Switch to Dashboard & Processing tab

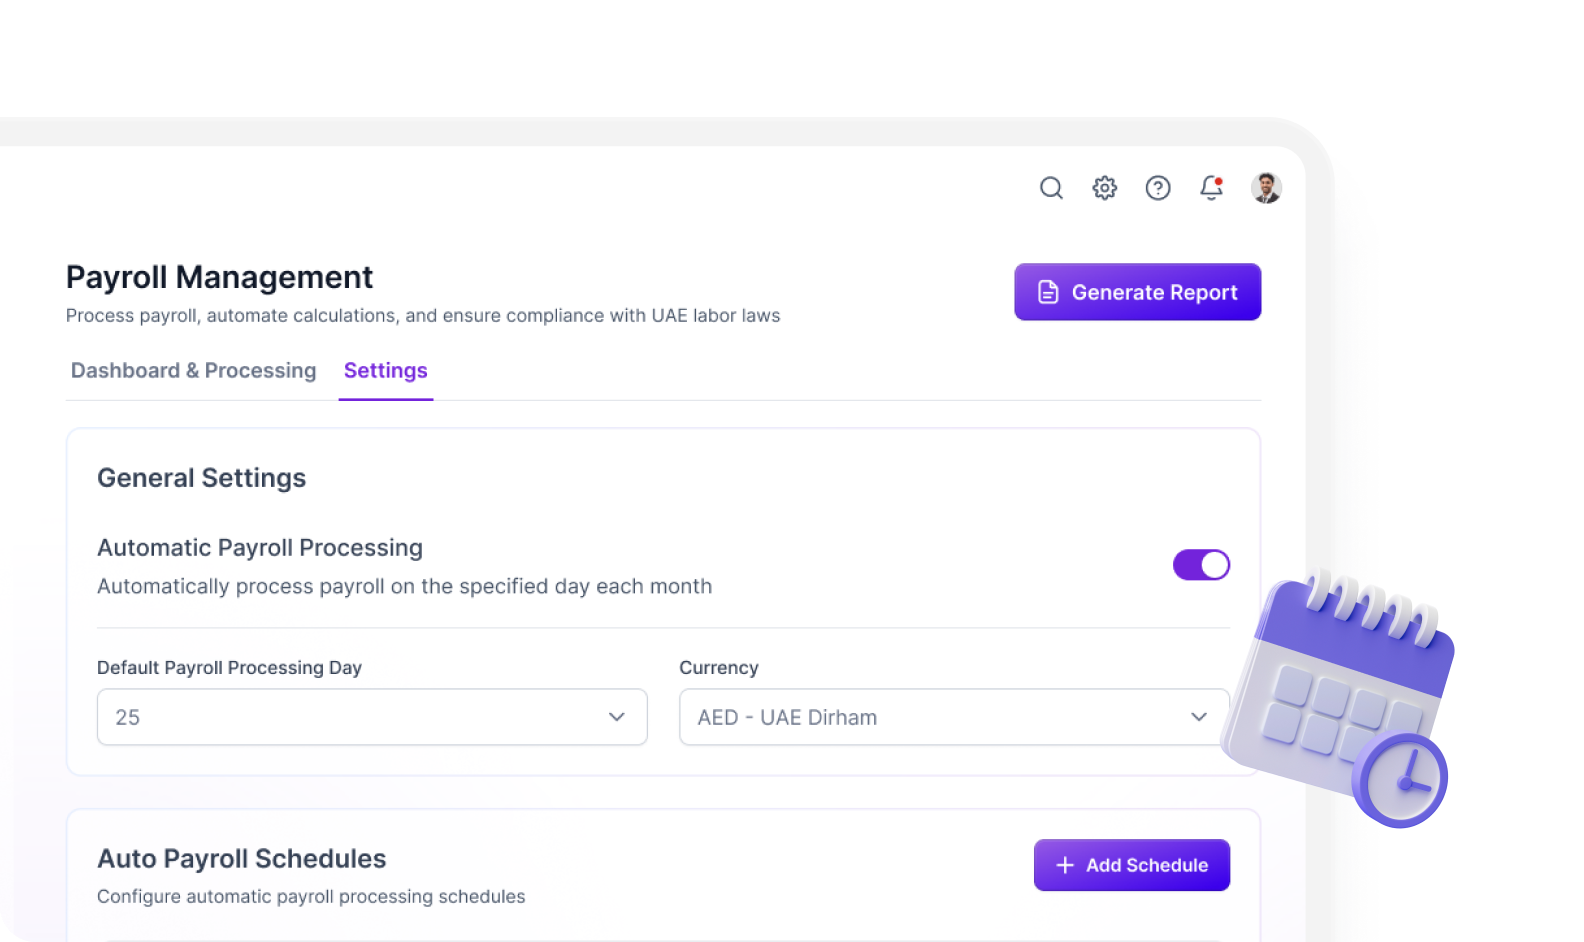193,371
